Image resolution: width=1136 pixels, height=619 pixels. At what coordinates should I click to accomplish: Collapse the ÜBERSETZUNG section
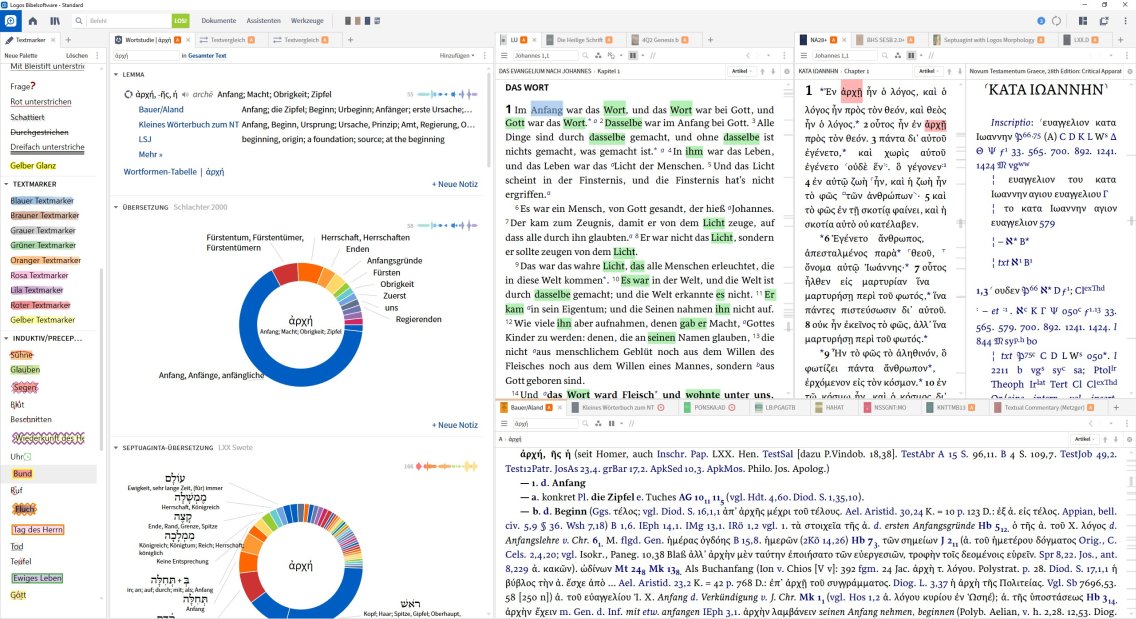coord(116,207)
